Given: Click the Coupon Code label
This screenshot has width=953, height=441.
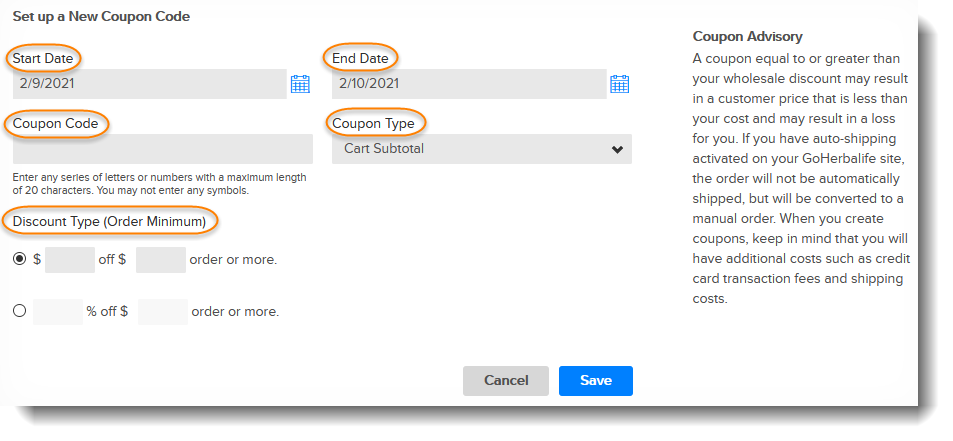Looking at the screenshot, I should (x=55, y=124).
